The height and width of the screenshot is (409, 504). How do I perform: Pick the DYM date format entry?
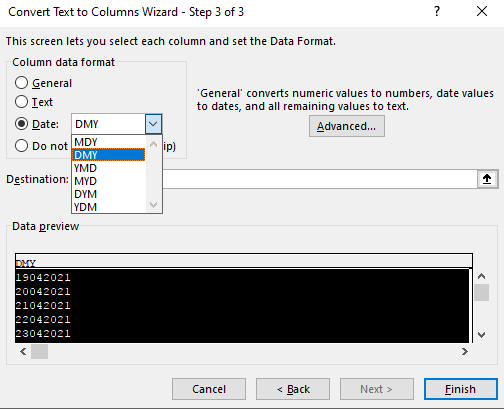109,194
